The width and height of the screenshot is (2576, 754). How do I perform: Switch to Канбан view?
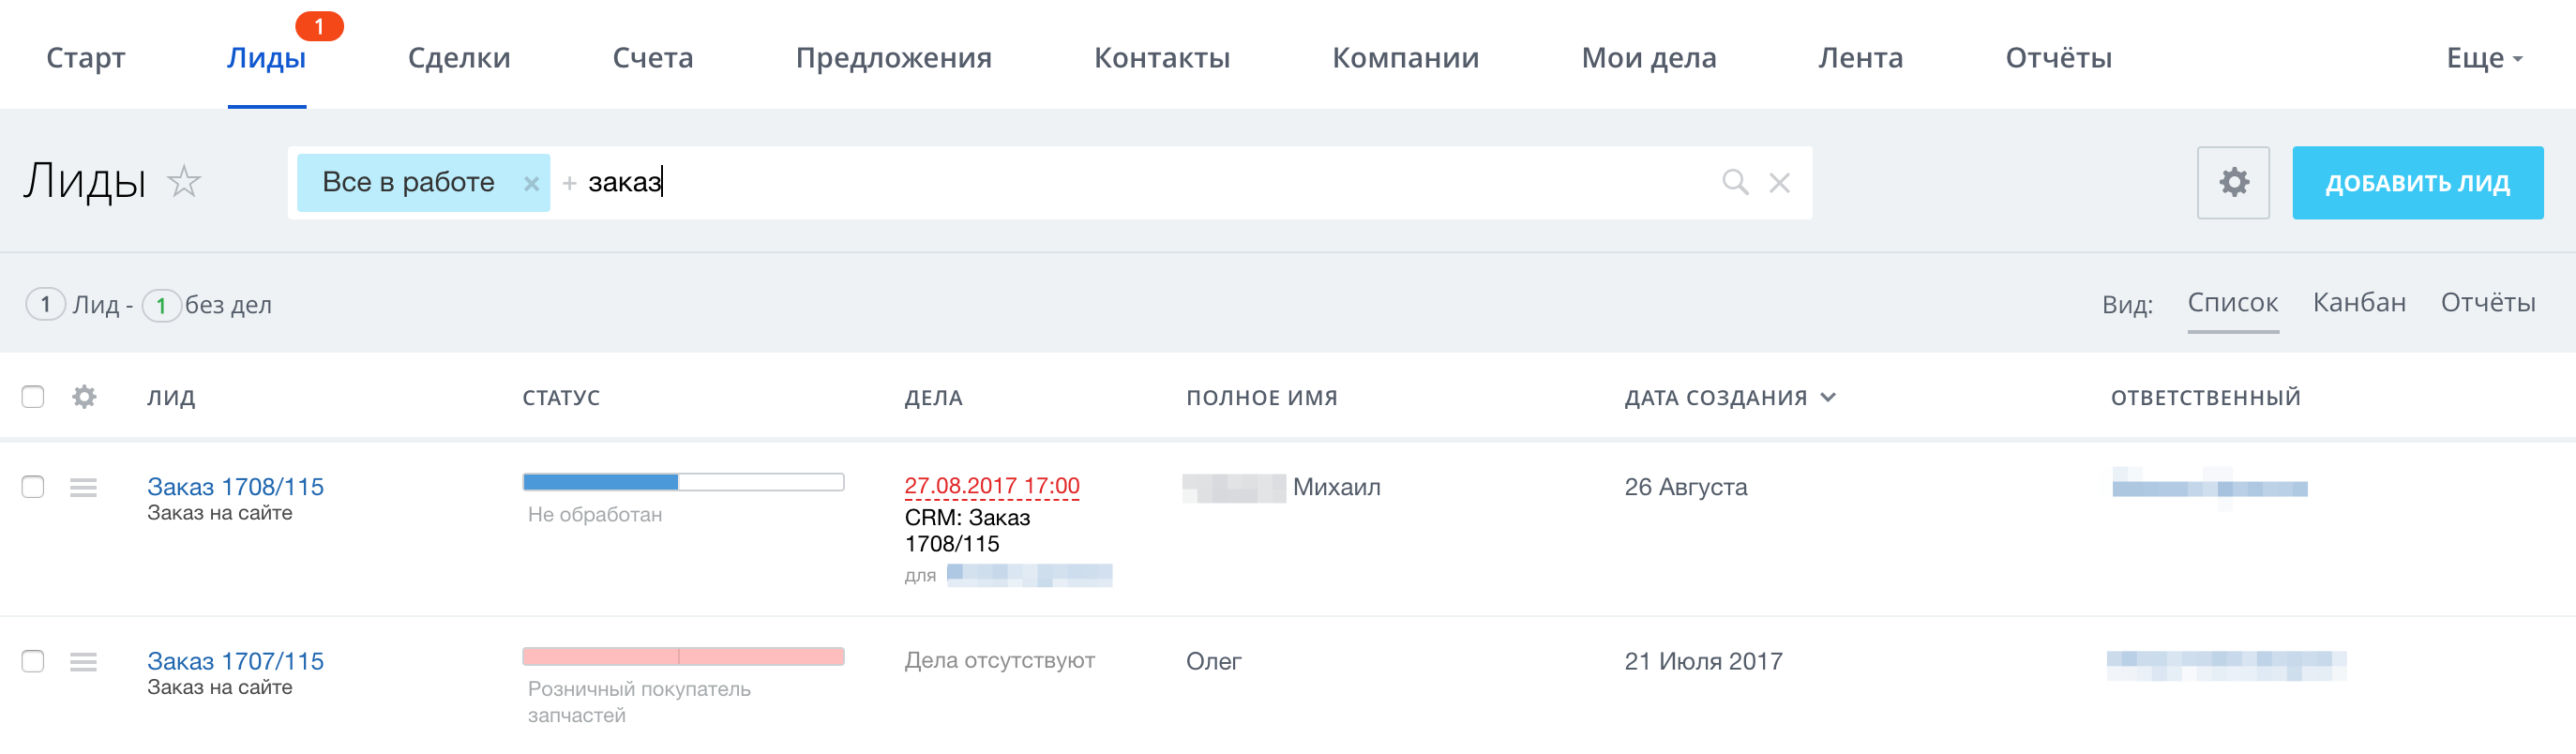(2359, 303)
